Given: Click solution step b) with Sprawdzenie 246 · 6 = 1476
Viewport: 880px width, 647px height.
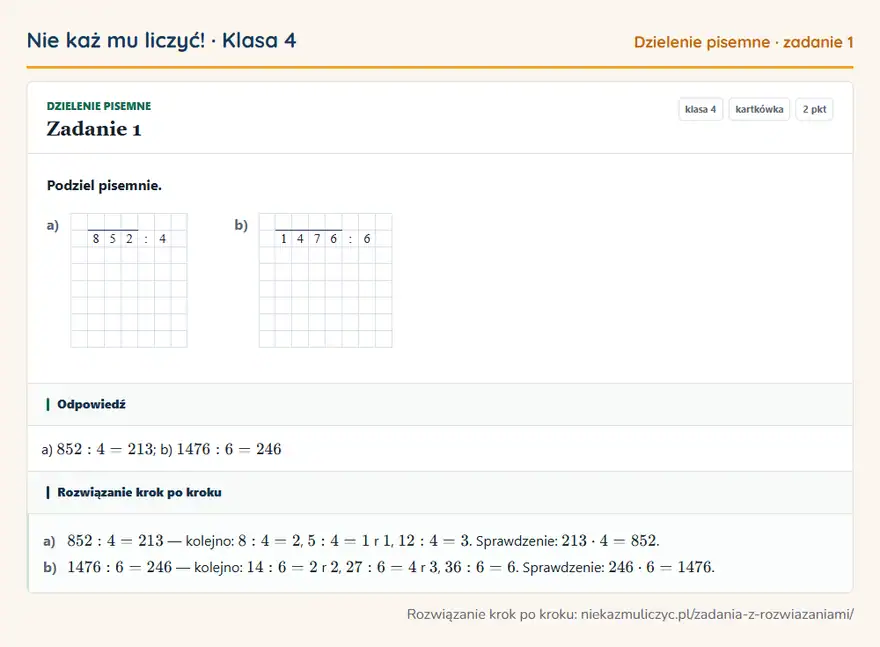Looking at the screenshot, I should click(x=379, y=567).
